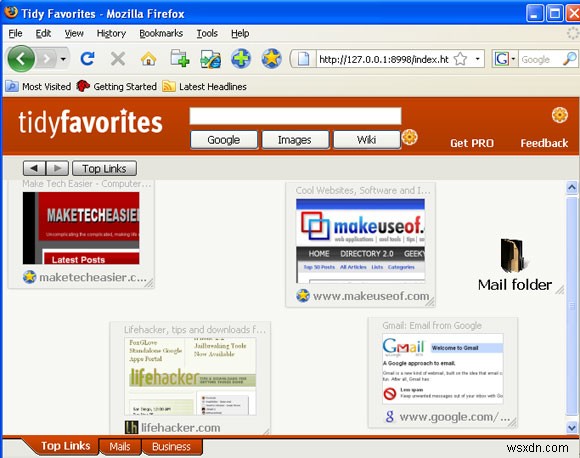Click the magnifier search icon
Image resolution: width=580 pixels, height=458 pixels.
tap(569, 59)
